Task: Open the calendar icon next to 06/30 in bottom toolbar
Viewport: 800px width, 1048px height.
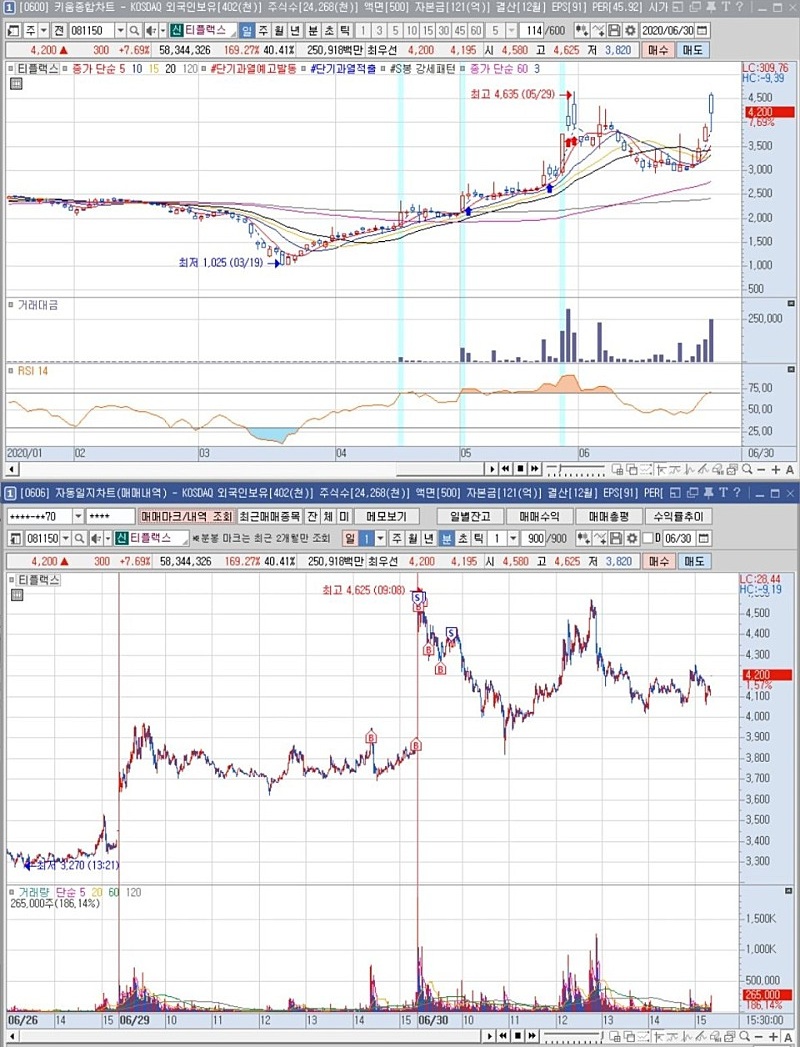Action: 702,539
